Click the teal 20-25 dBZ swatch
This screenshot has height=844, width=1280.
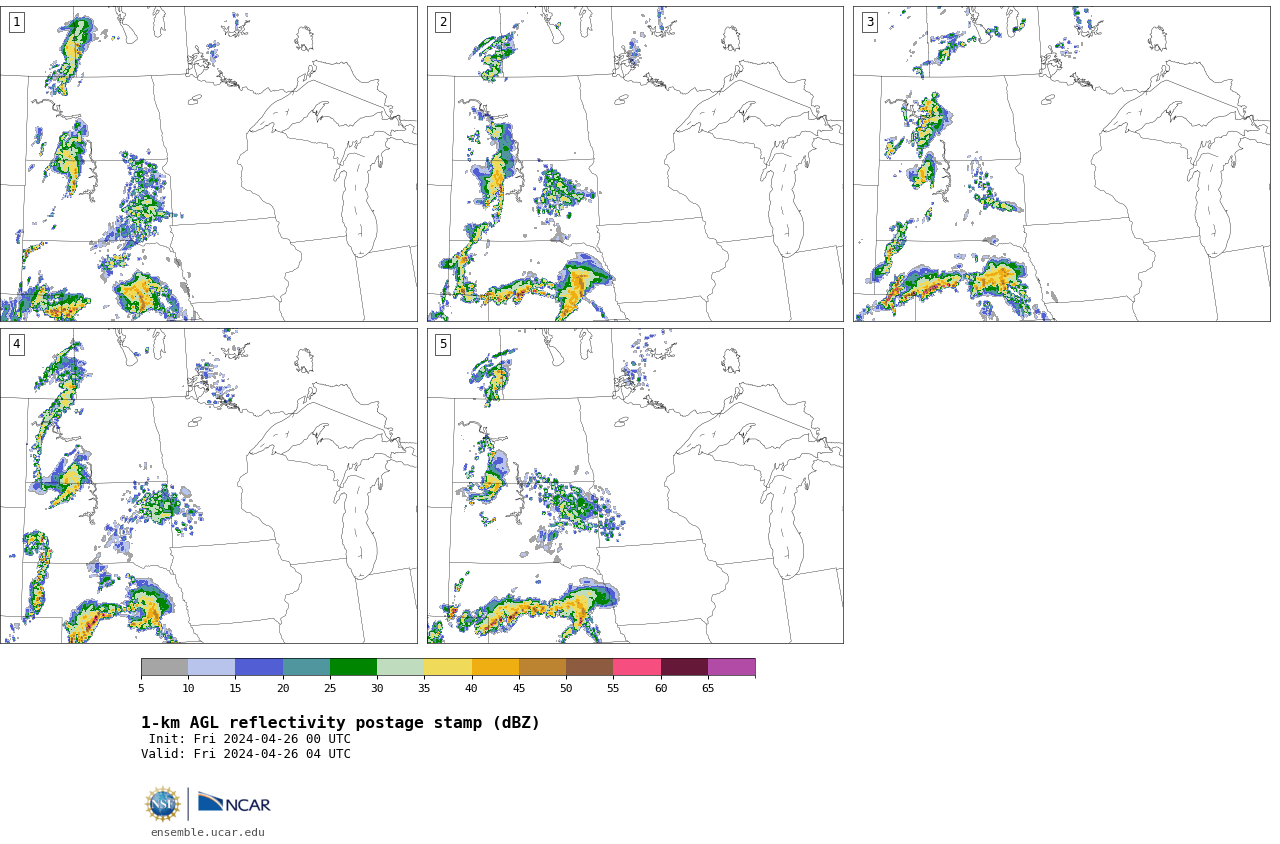click(x=306, y=667)
